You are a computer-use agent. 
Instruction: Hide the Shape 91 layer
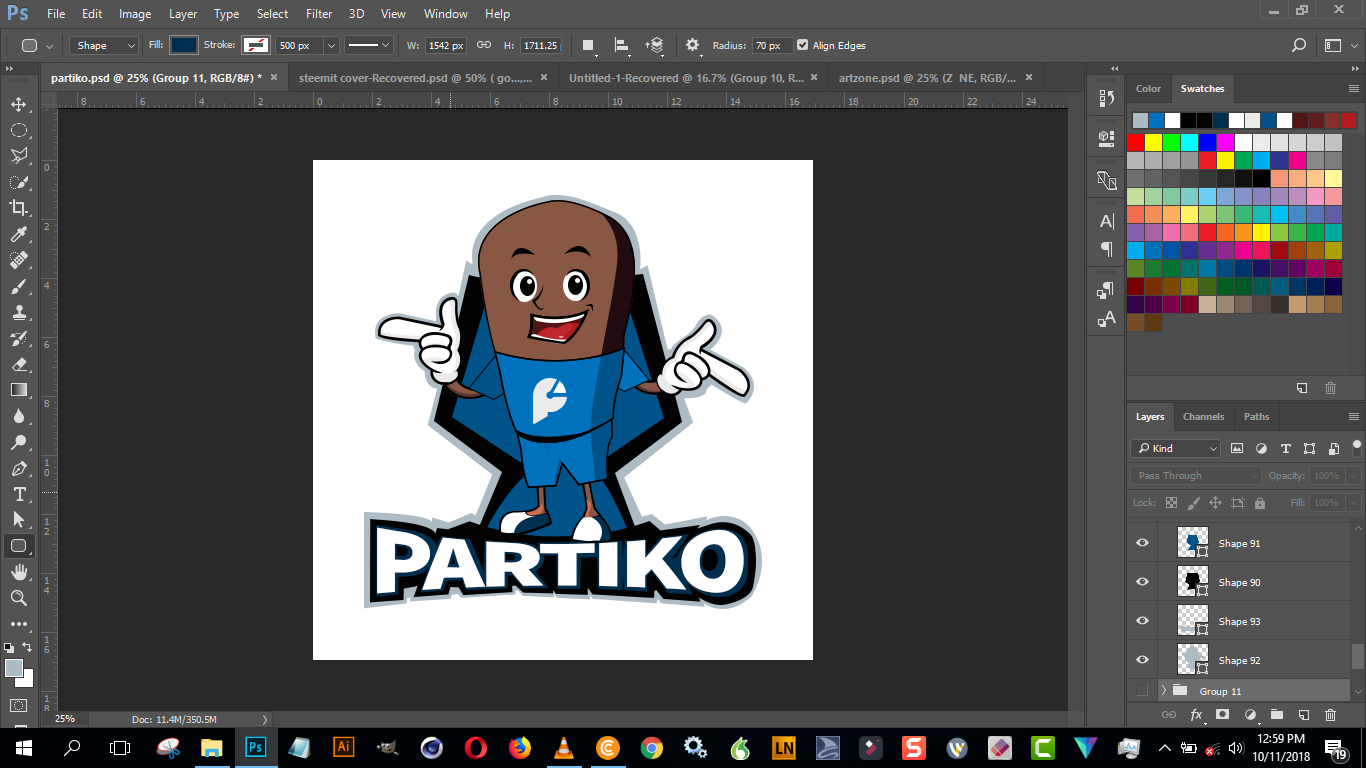pyautogui.click(x=1142, y=543)
